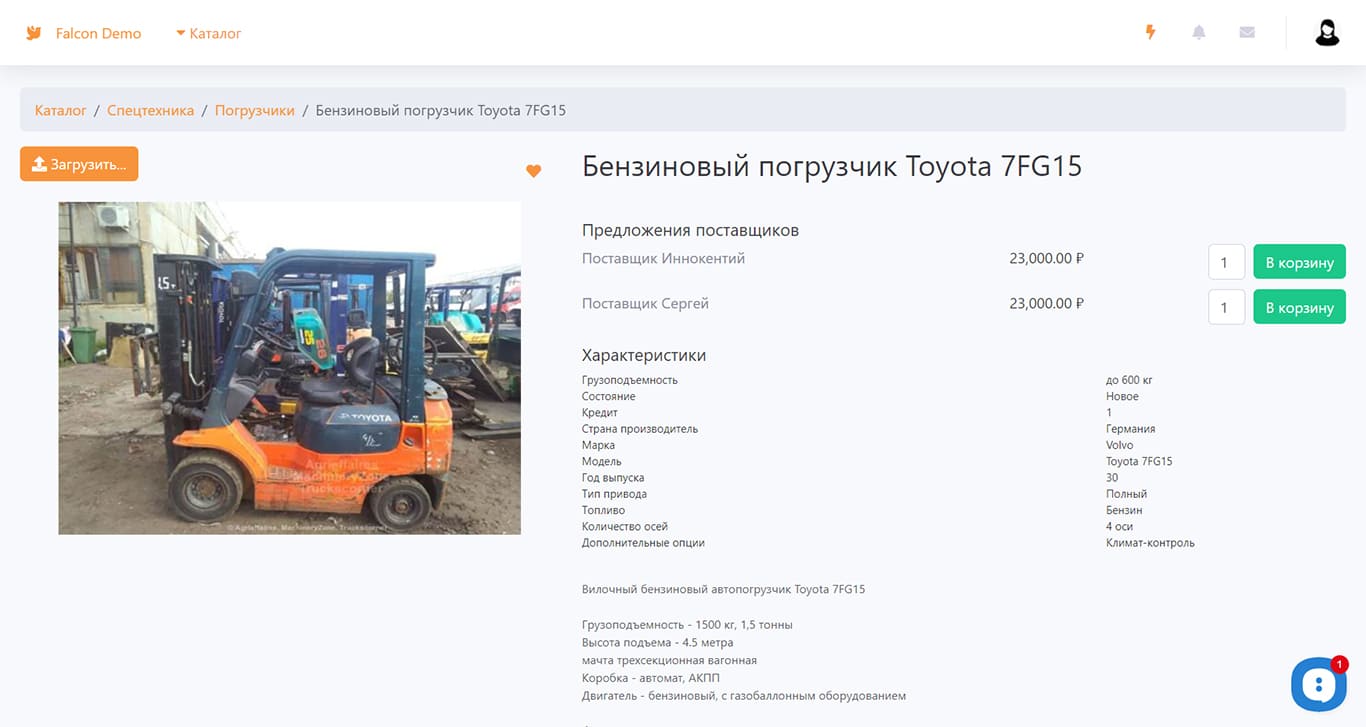Open the messages envelope icon
This screenshot has height=727, width=1366.
[x=1247, y=32]
